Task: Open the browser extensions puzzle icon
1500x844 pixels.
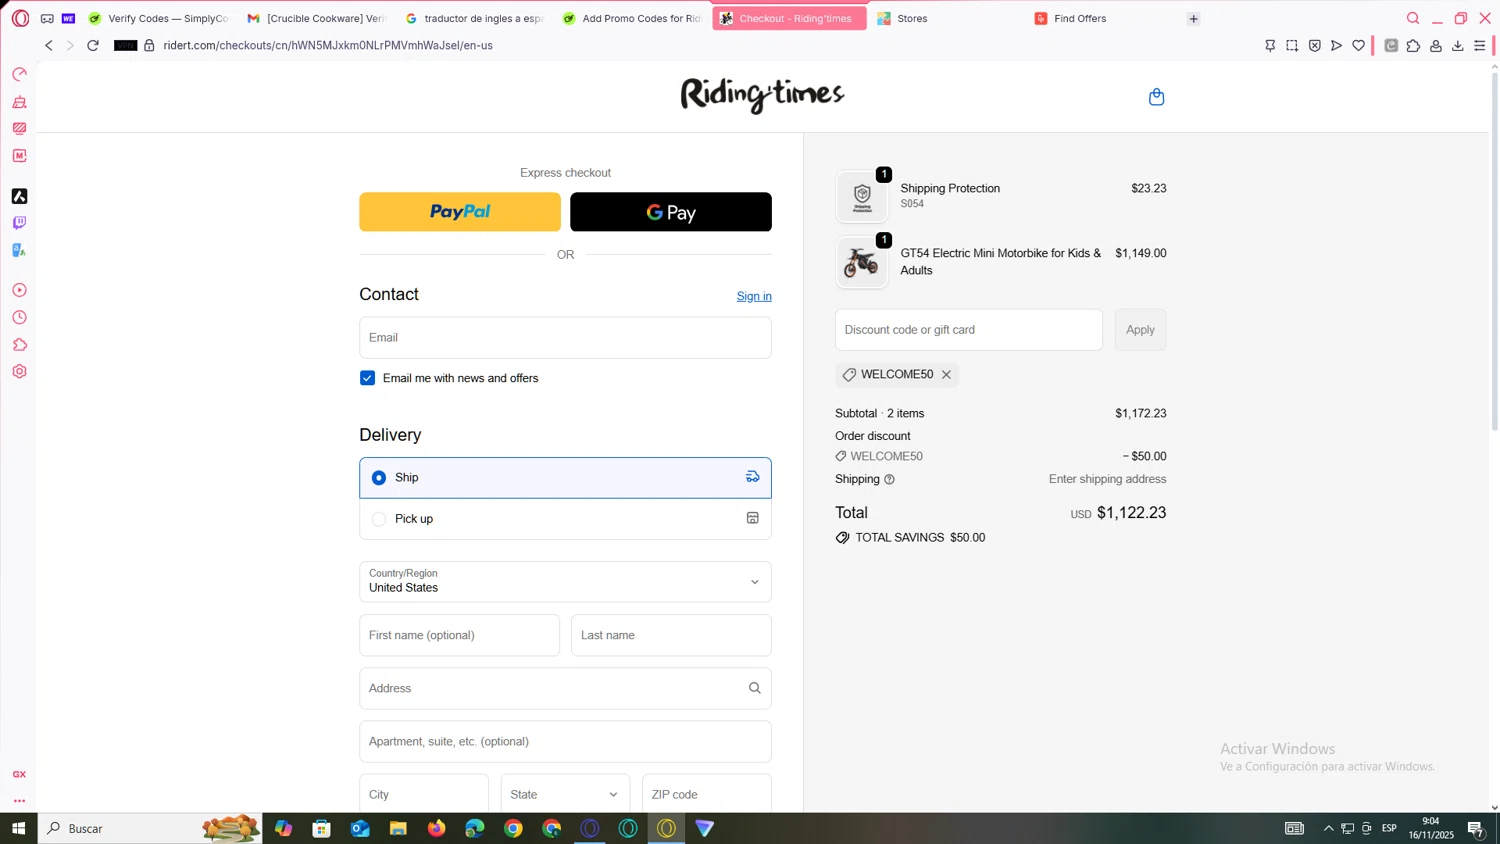Action: (x=1413, y=46)
